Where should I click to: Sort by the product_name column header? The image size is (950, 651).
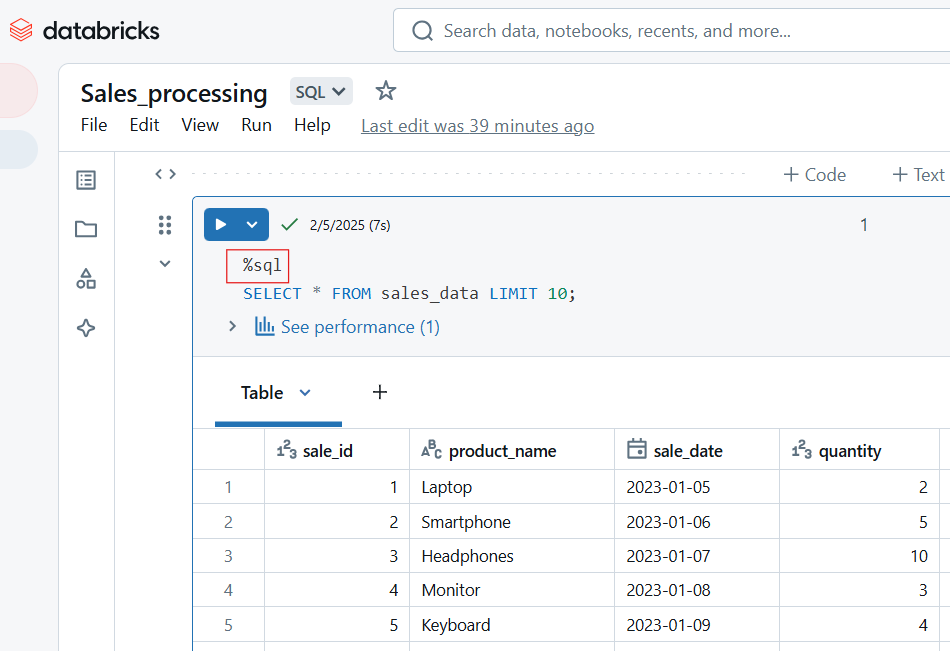point(512,450)
